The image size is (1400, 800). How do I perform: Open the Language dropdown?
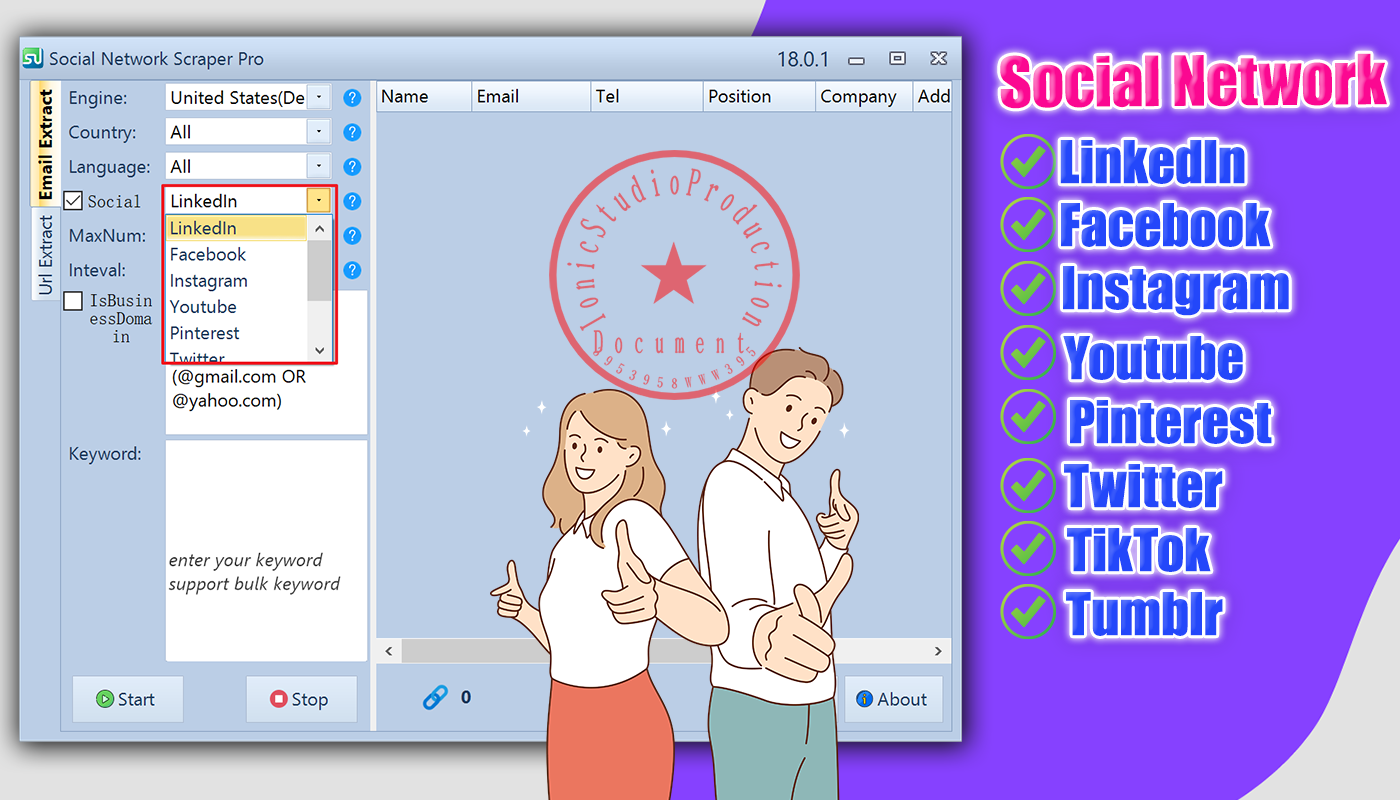coord(319,166)
